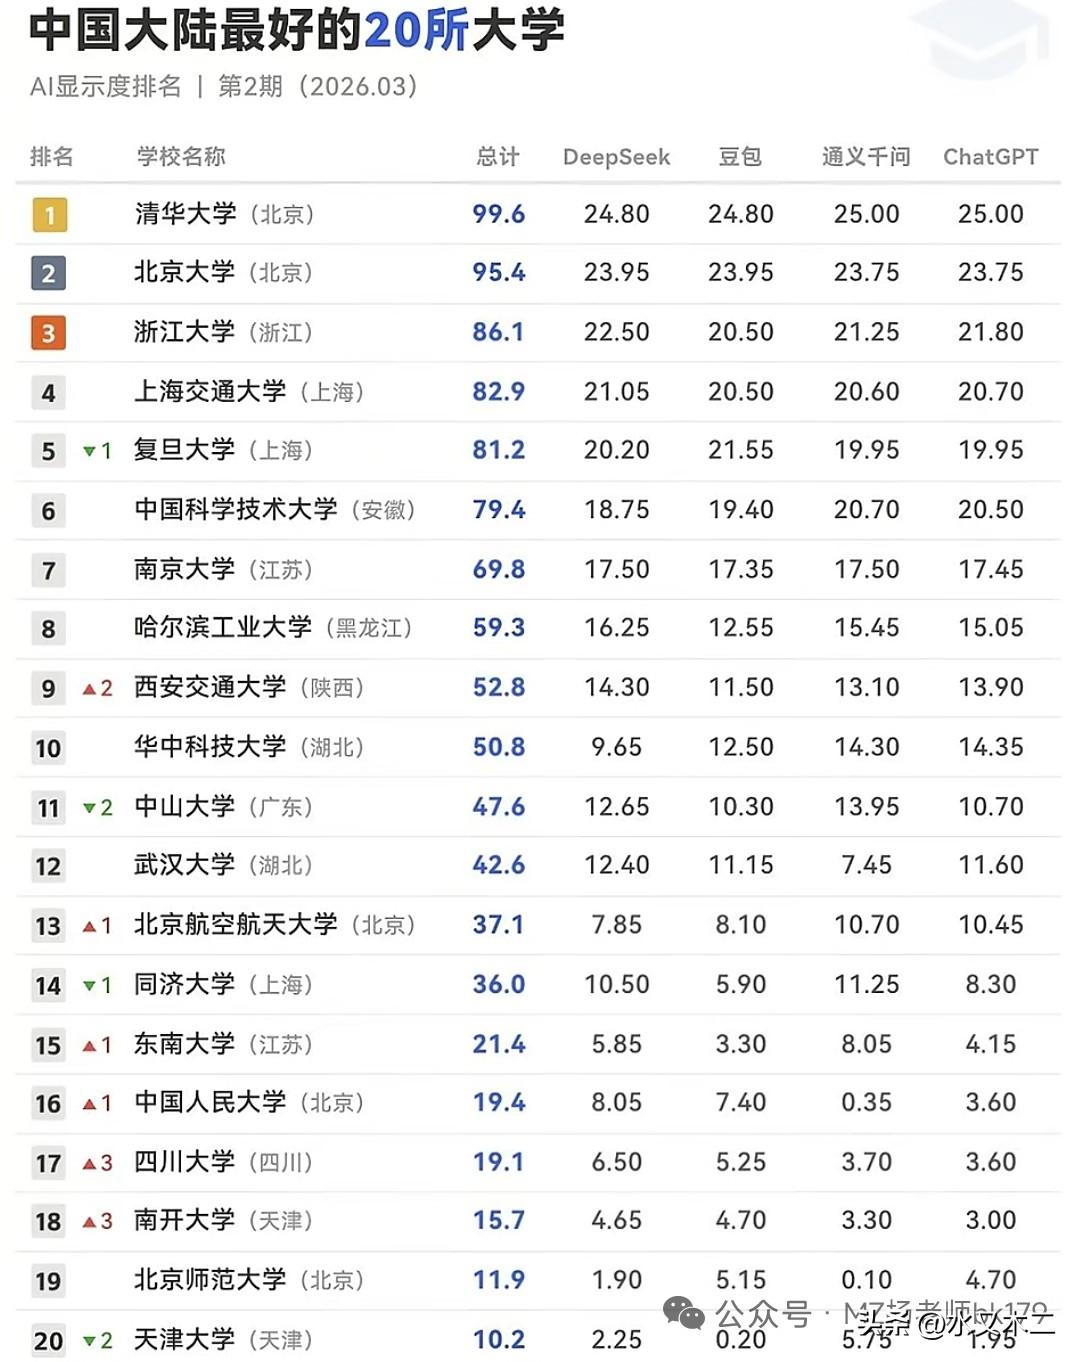The height and width of the screenshot is (1362, 1080).
Task: Click 通义千问 value 0.35 for 中国人民大学
Action: pos(867,1102)
